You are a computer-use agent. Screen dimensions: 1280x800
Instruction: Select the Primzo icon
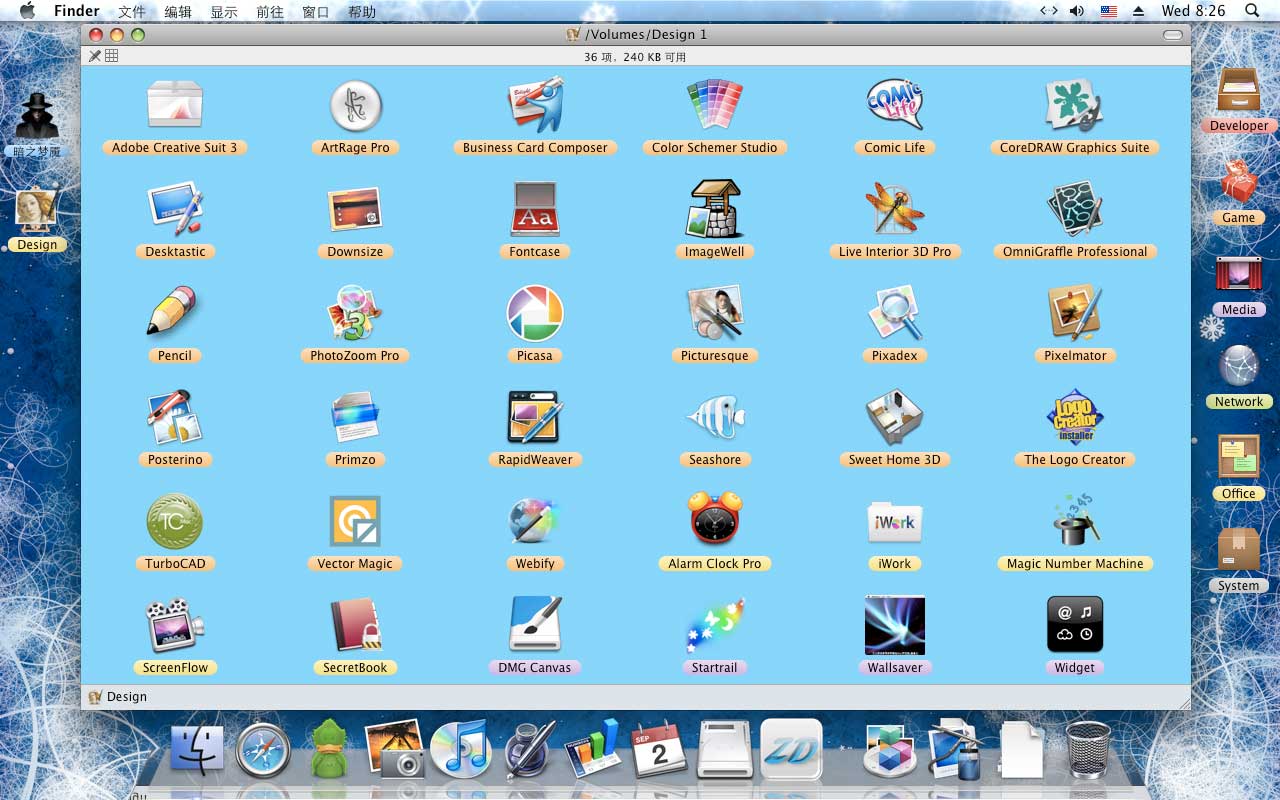click(355, 417)
